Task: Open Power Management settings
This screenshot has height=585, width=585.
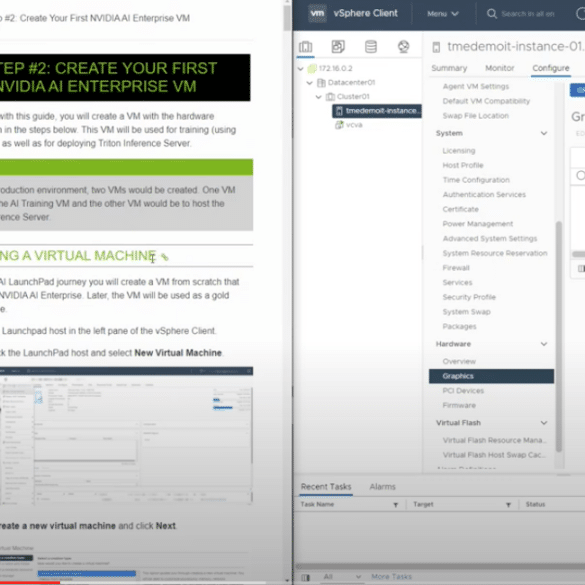Action: (478, 224)
